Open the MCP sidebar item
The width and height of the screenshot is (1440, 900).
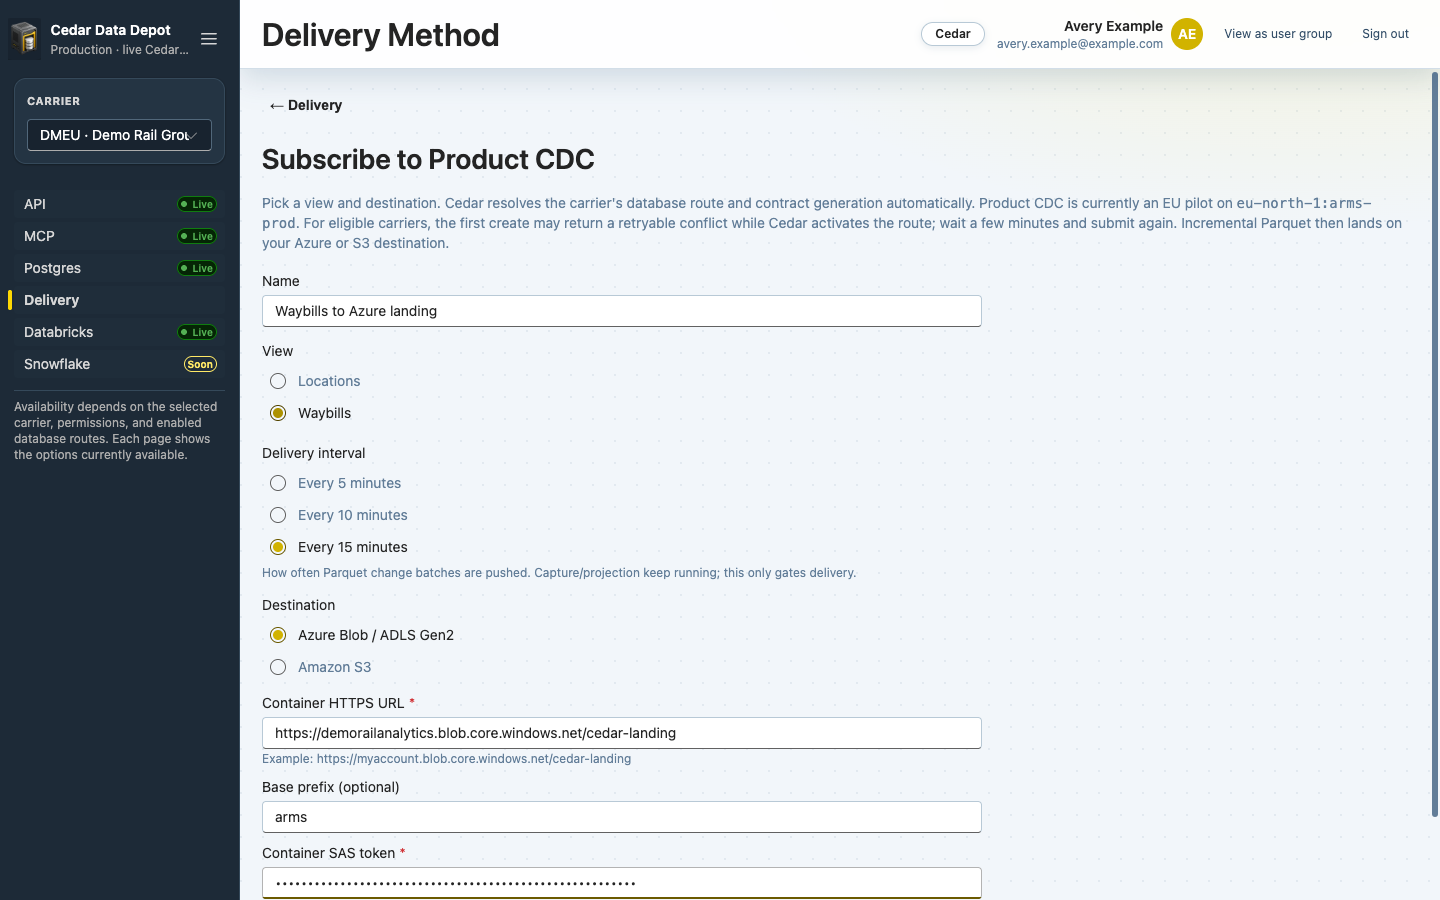[x=119, y=236]
